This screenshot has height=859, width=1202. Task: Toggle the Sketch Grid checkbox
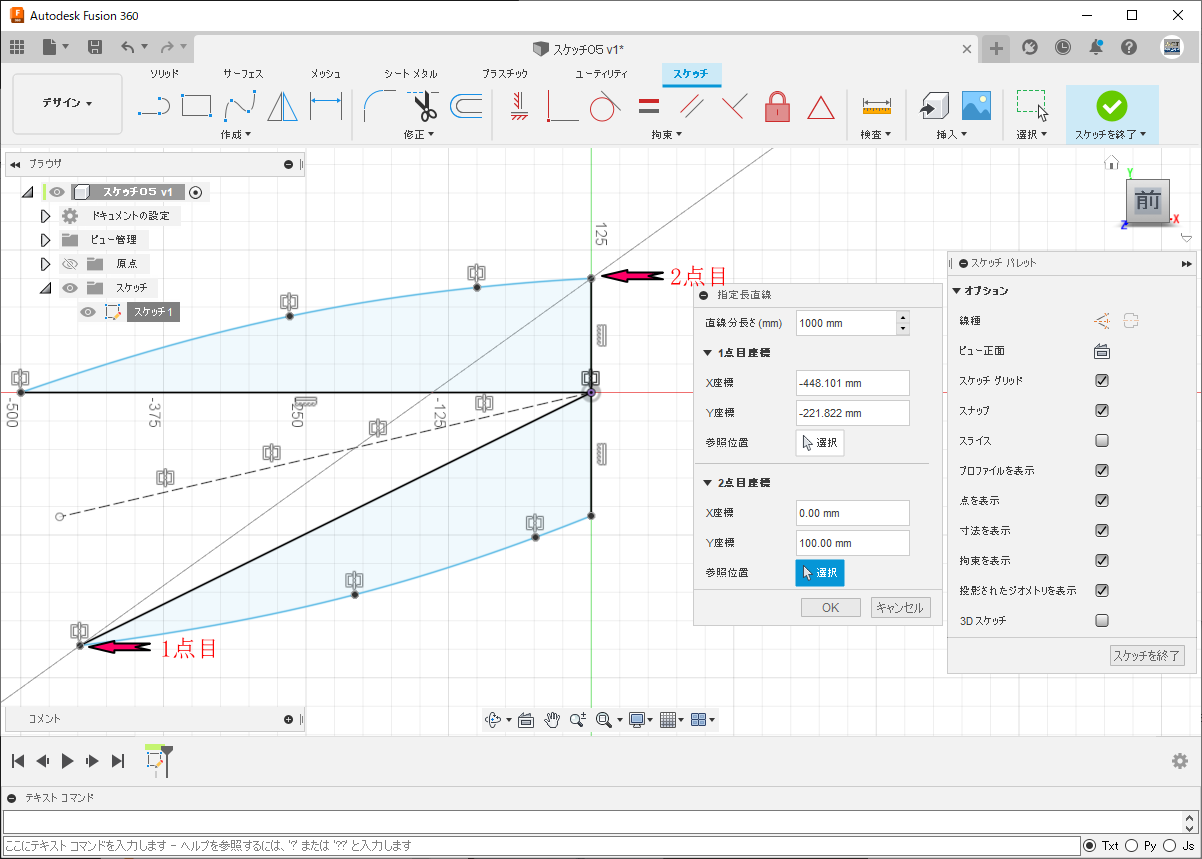coord(1102,381)
